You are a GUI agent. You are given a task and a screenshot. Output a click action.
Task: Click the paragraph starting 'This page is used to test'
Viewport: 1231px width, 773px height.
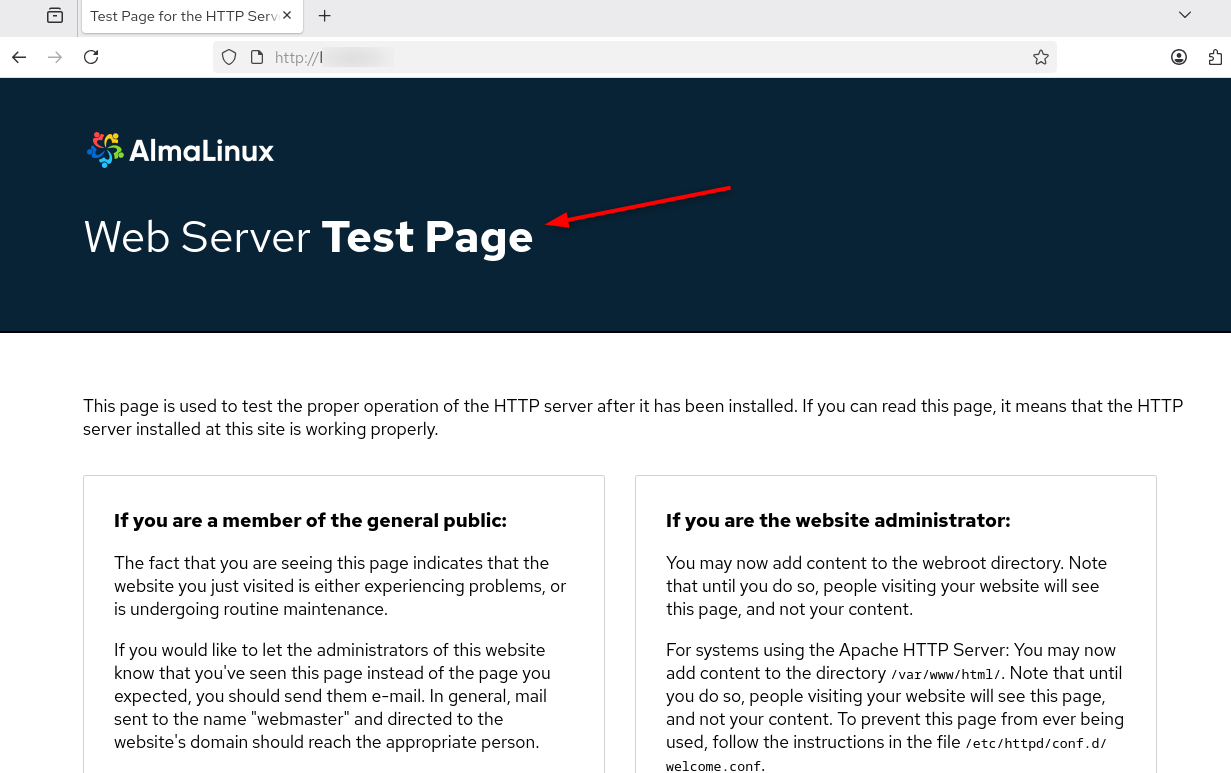pyautogui.click(x=633, y=418)
